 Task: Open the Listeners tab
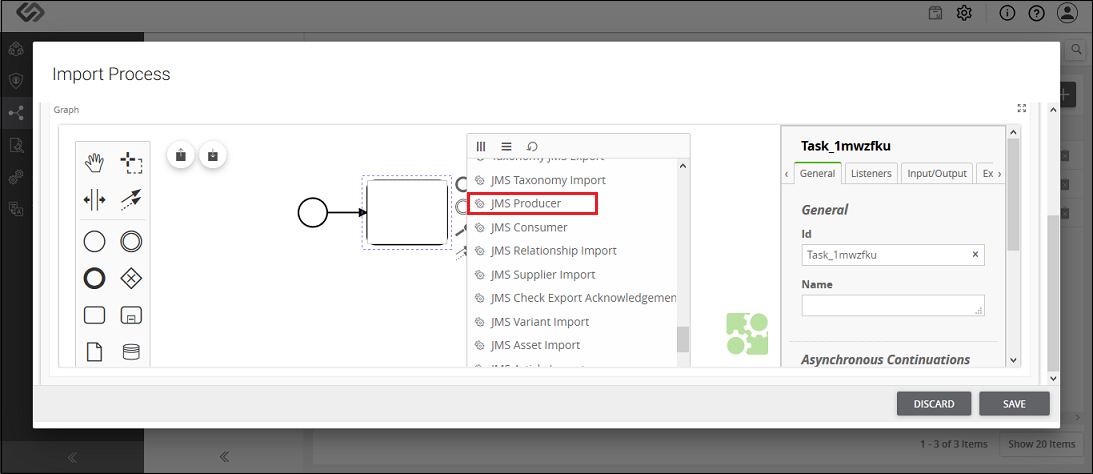pos(871,174)
